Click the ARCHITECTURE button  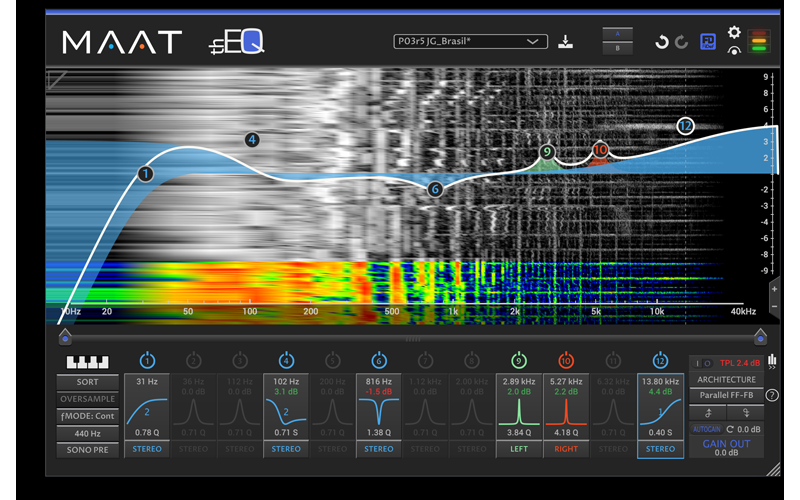coord(727,380)
